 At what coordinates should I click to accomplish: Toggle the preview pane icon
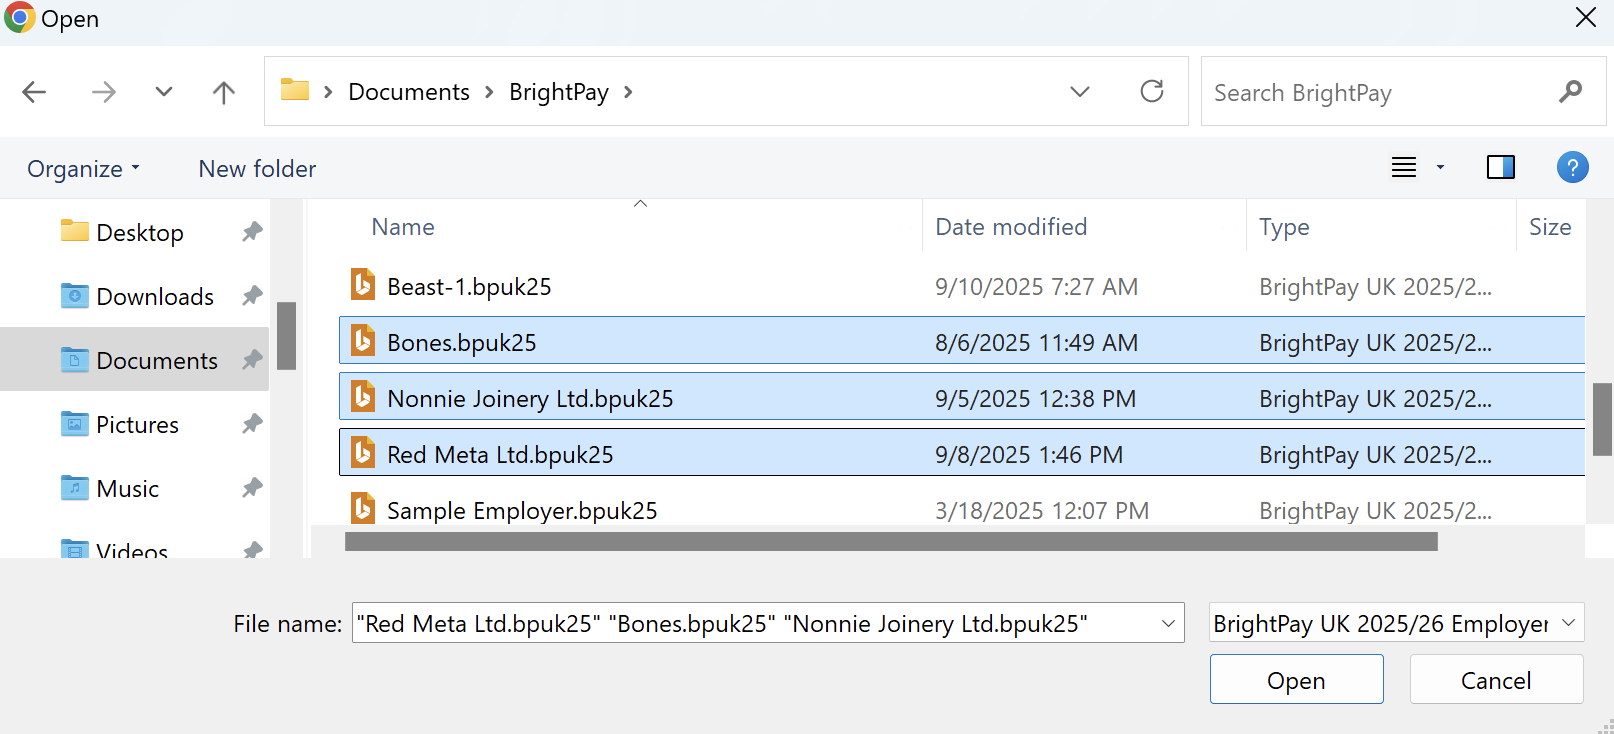[x=1500, y=167]
